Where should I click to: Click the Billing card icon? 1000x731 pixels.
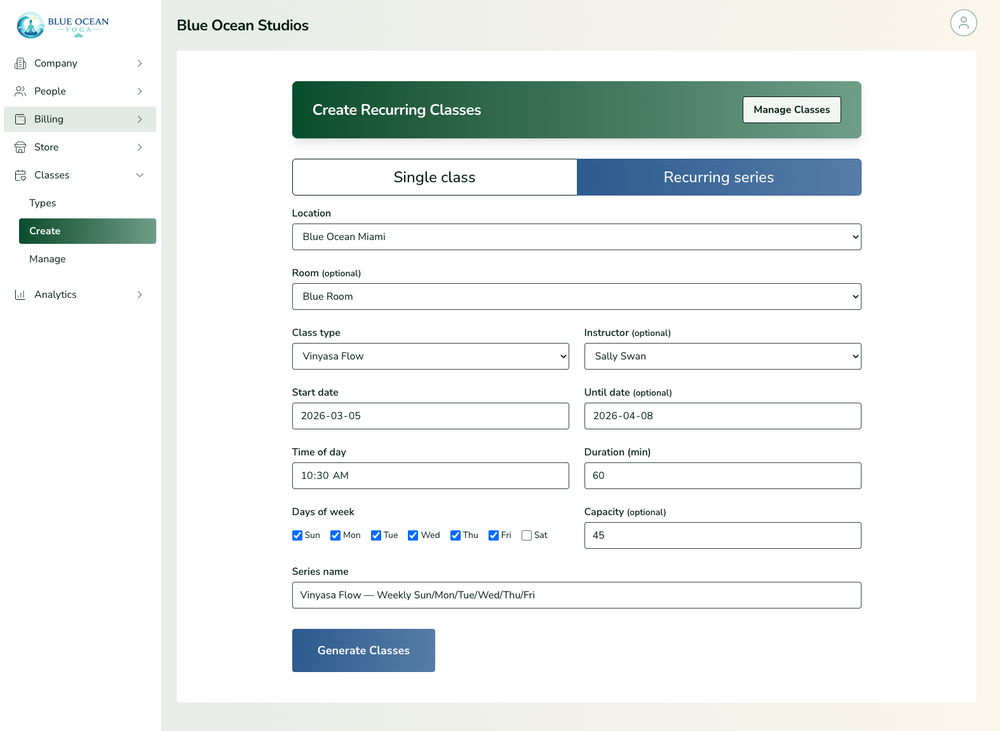20,119
